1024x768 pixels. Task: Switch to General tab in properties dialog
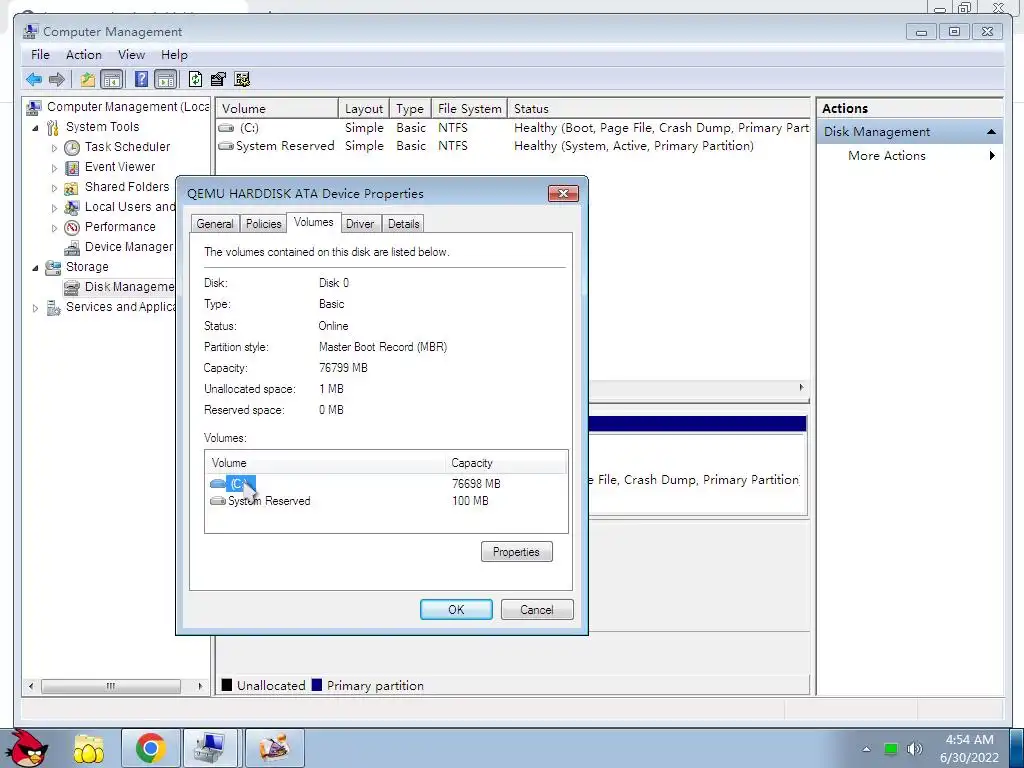pyautogui.click(x=215, y=224)
